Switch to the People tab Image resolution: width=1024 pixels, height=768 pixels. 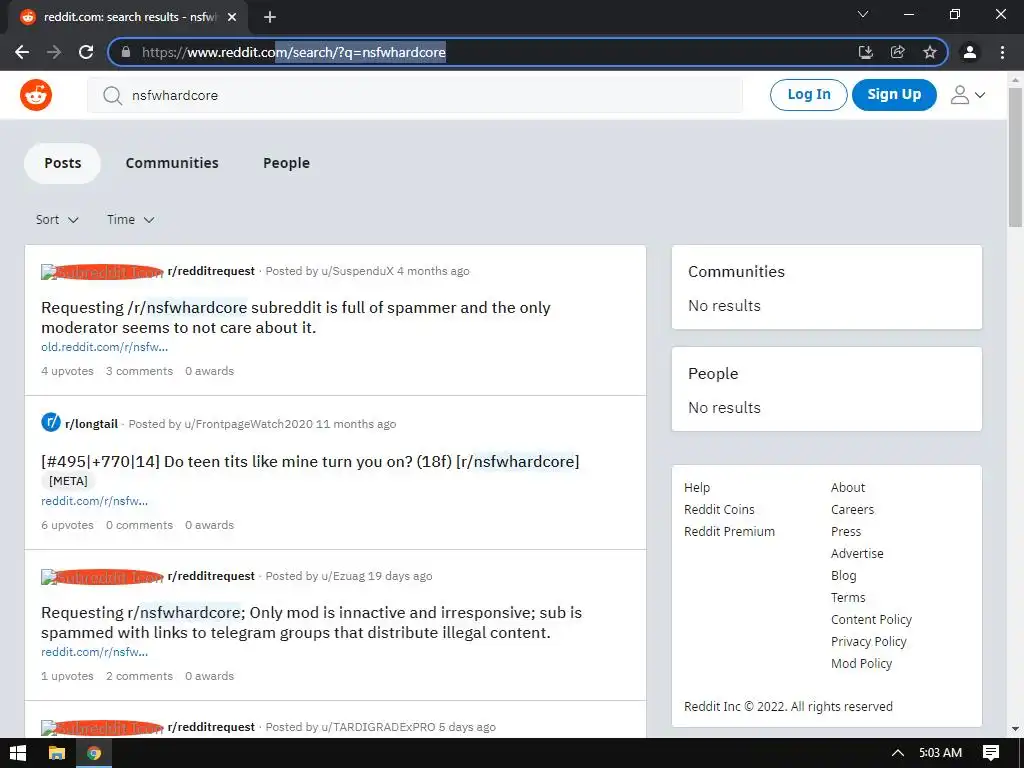point(286,163)
